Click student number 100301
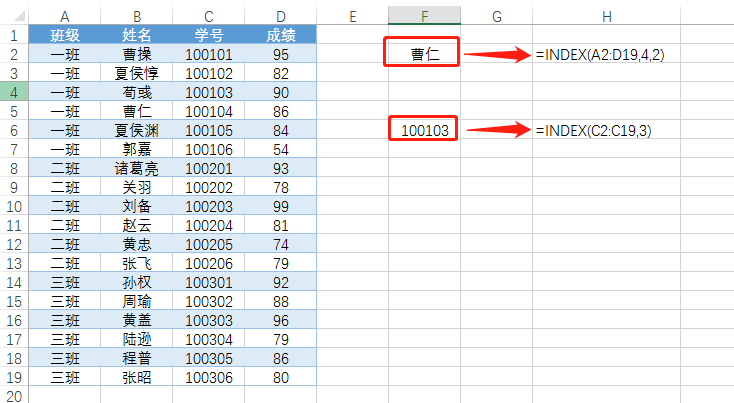This screenshot has height=403, width=734. click(x=208, y=282)
